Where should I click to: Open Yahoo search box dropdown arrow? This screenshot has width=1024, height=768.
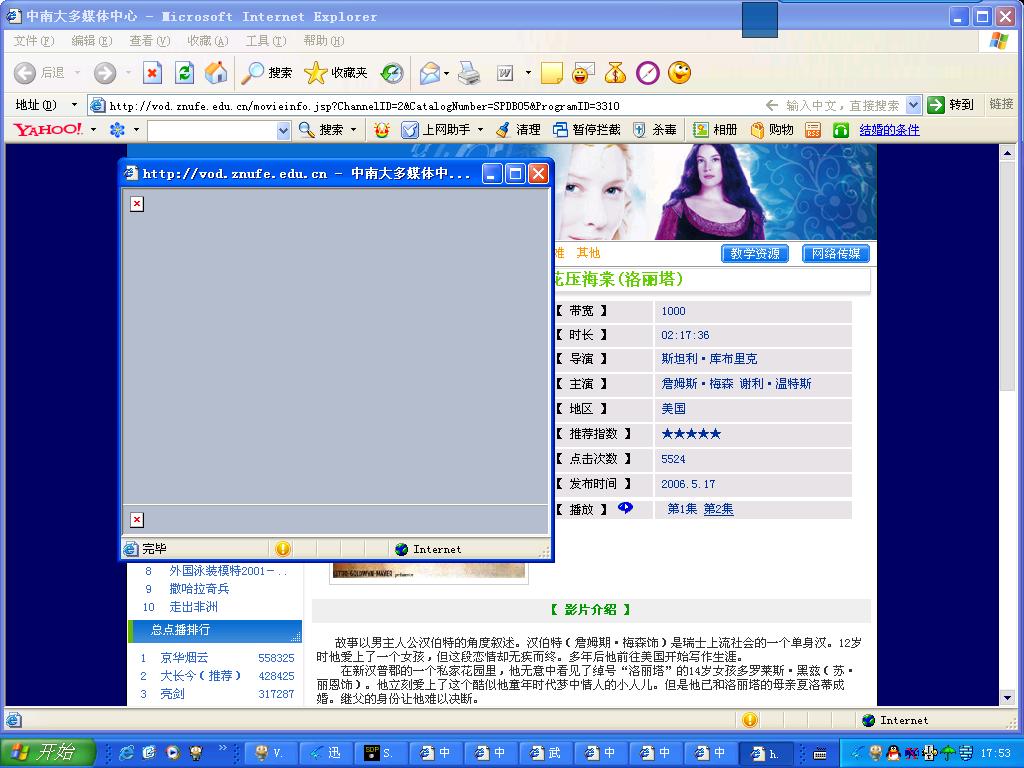coord(283,131)
